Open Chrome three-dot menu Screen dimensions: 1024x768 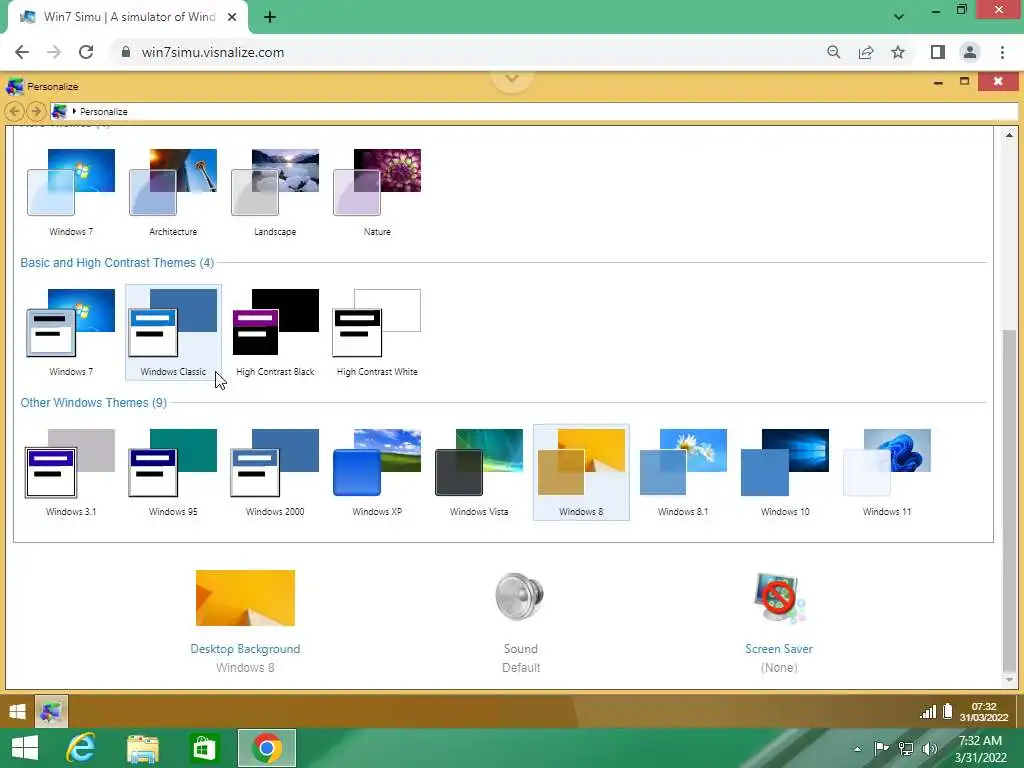[x=1002, y=52]
